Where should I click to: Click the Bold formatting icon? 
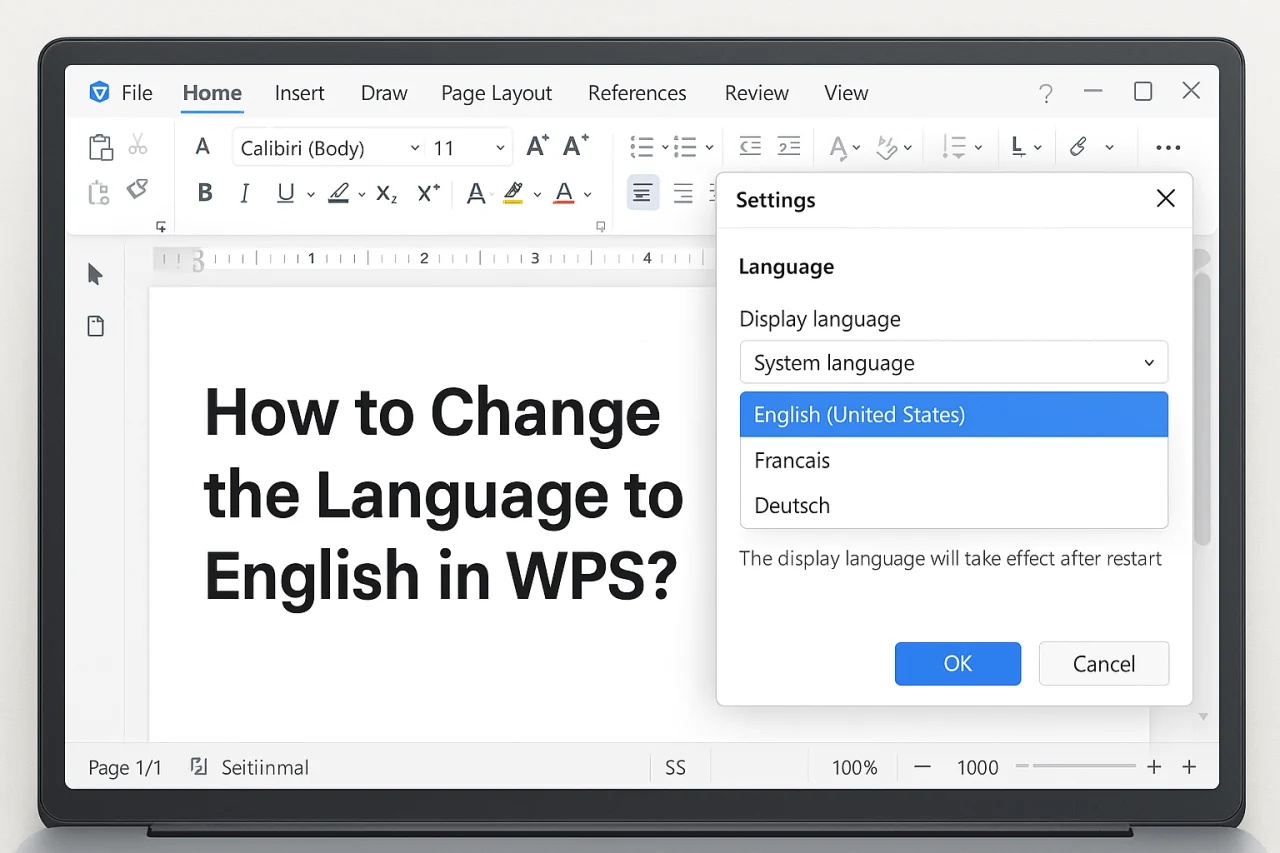tap(205, 193)
